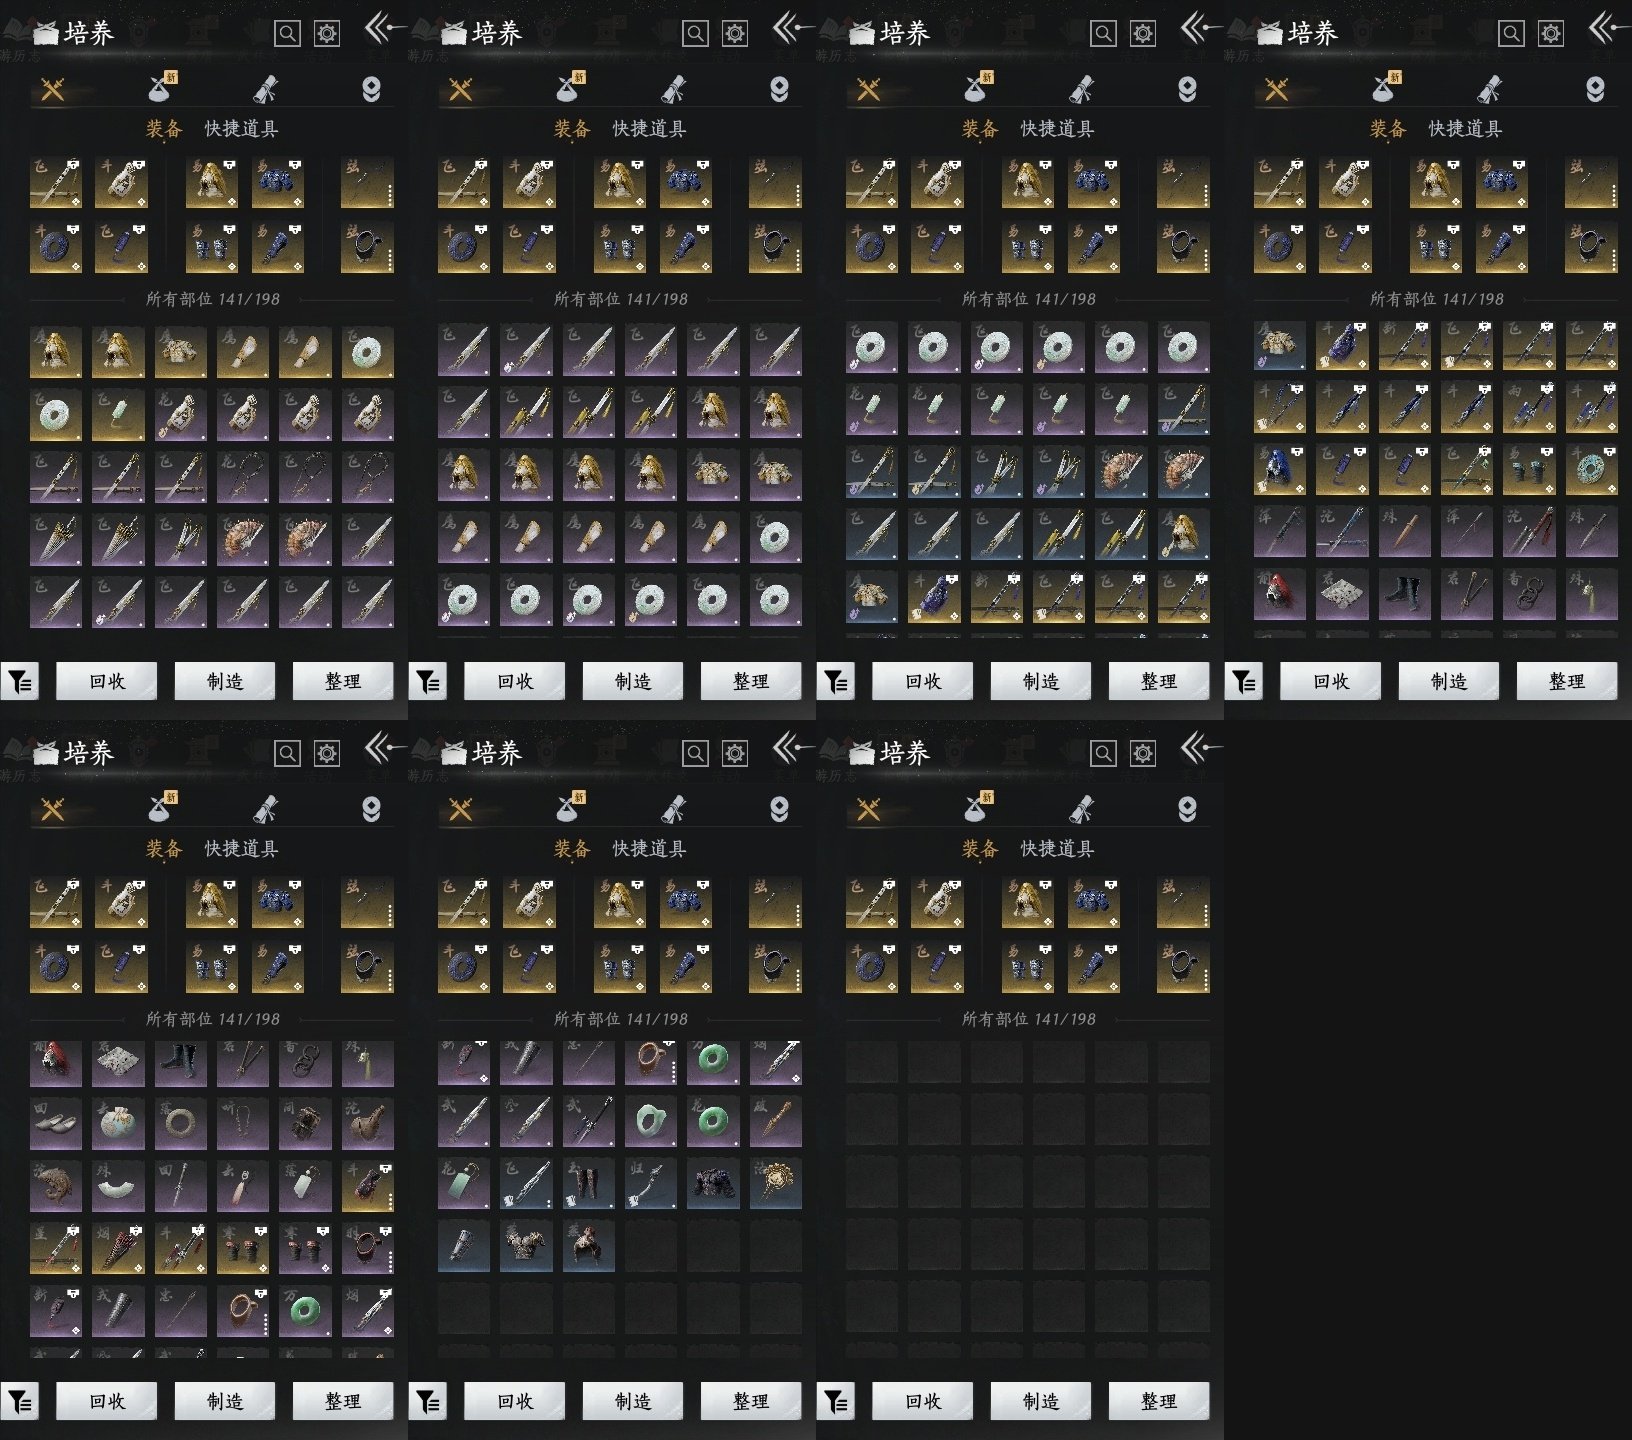1632x1440 pixels.
Task: Open 所有部位 141/198 slot filter in third top panel
Action: coord(1028,299)
